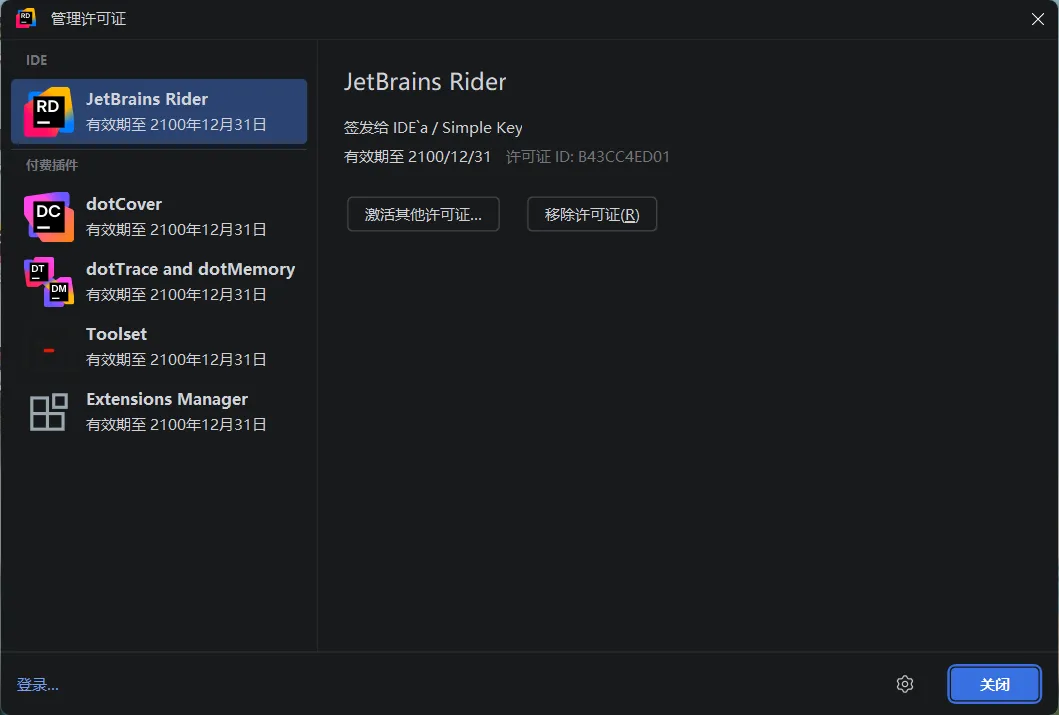Select the Toolset license entry
The height and width of the screenshot is (715, 1059).
pos(160,347)
